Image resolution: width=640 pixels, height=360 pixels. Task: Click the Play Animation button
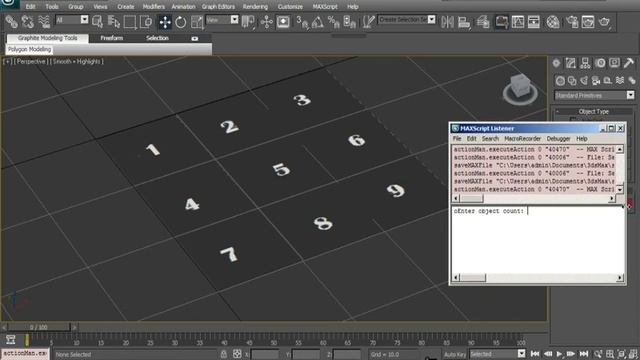(560, 354)
